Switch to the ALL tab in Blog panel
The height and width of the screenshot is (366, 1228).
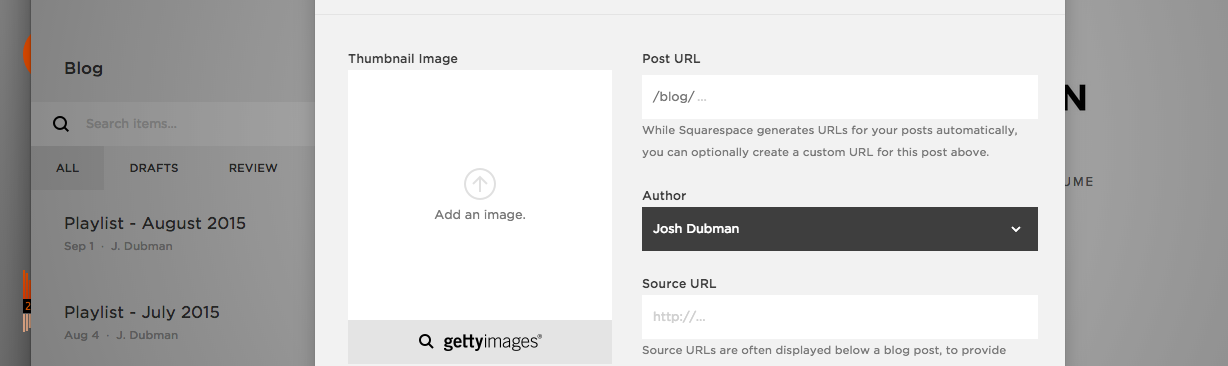67,168
